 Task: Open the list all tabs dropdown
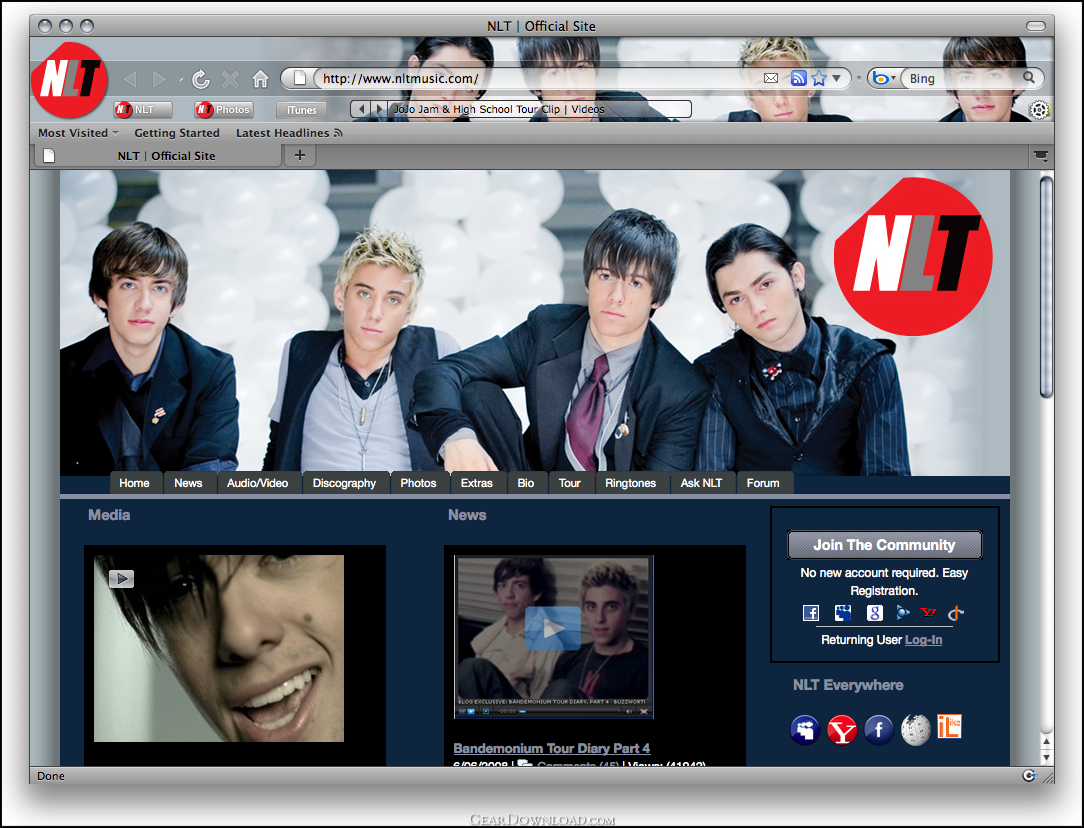1040,156
